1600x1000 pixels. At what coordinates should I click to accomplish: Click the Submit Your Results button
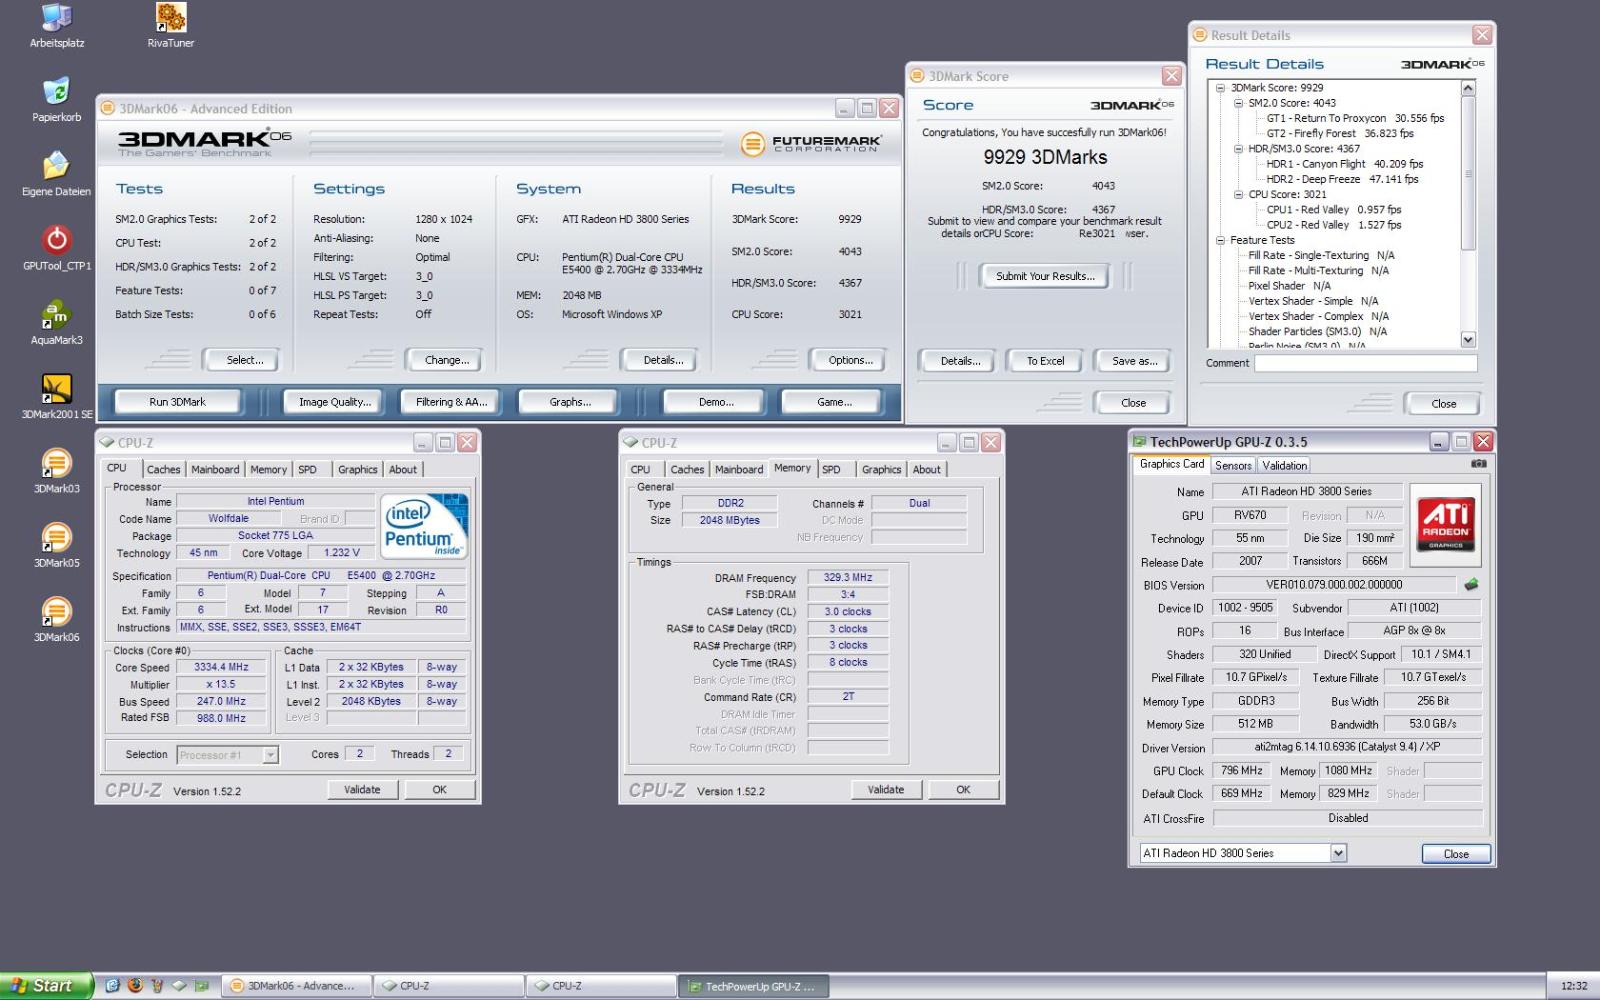[x=1045, y=276]
